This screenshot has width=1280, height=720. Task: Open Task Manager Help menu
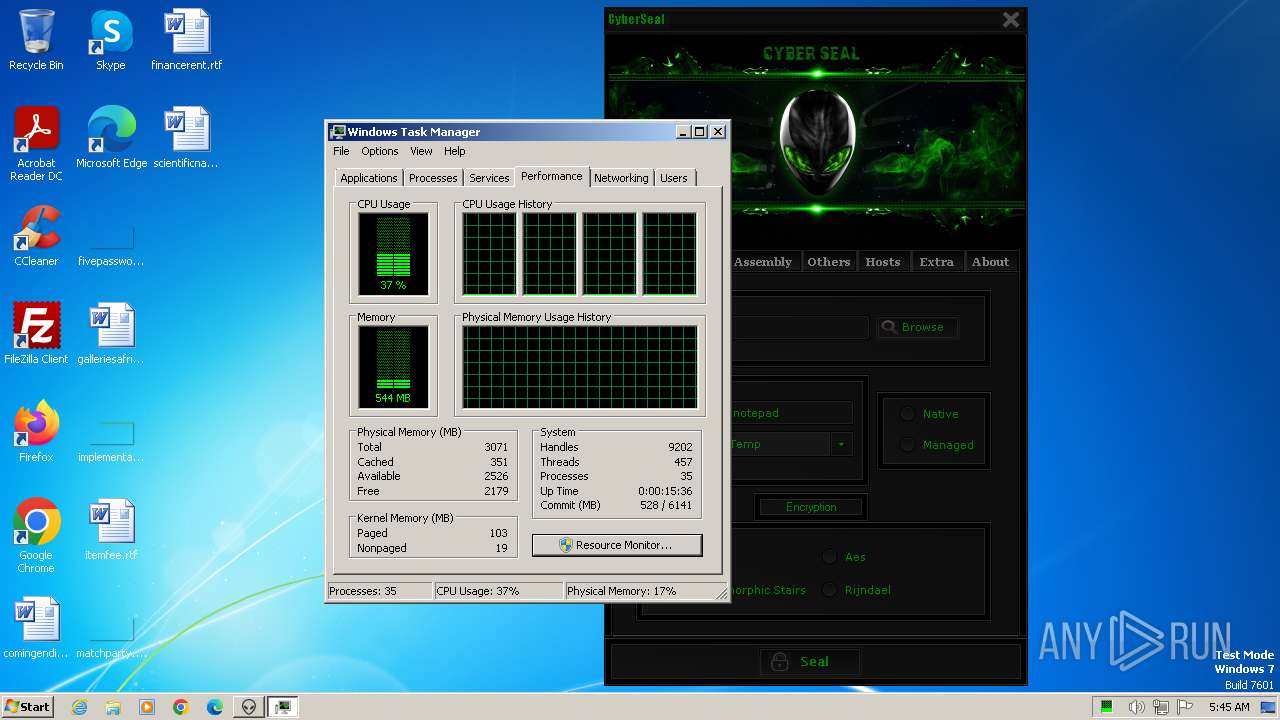click(x=455, y=151)
